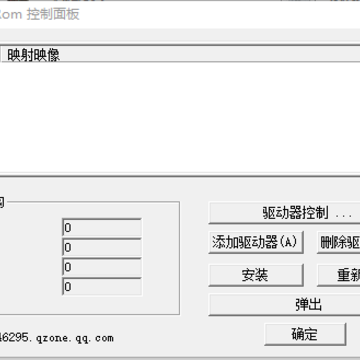Click the qzone.qq.com address text

click(56, 338)
